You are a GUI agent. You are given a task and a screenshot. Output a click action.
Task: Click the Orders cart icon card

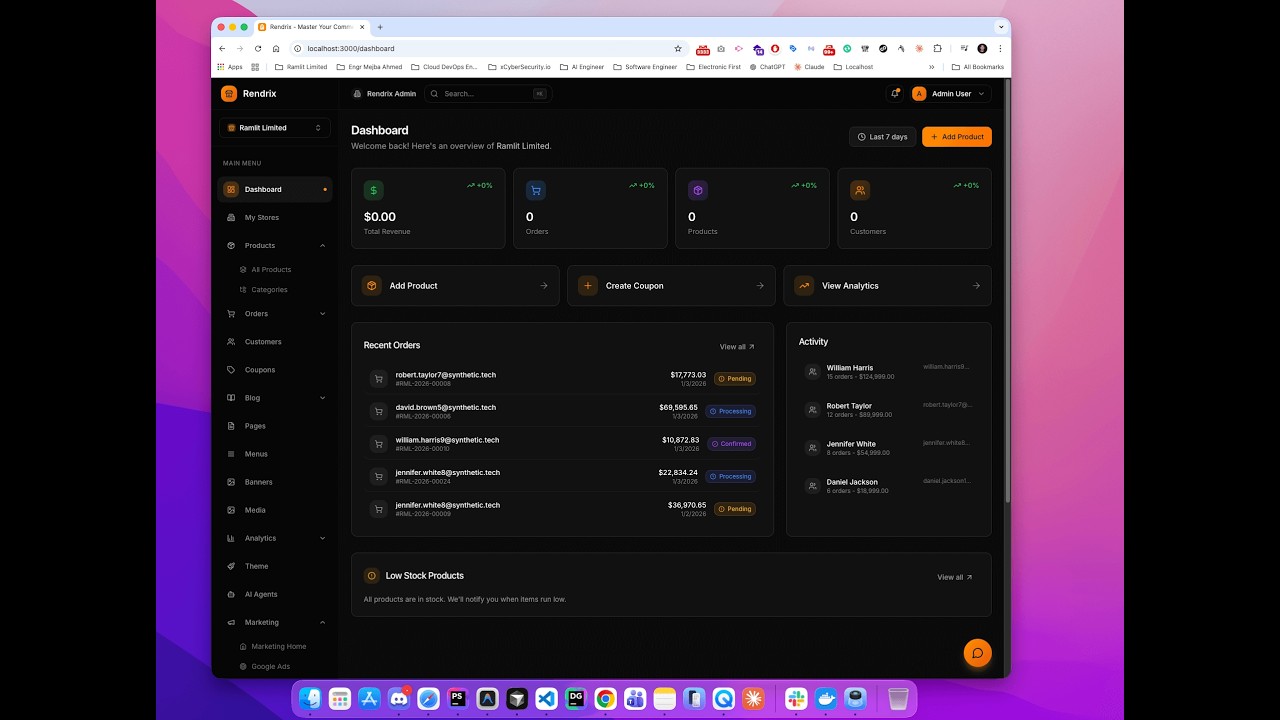tap(536, 190)
